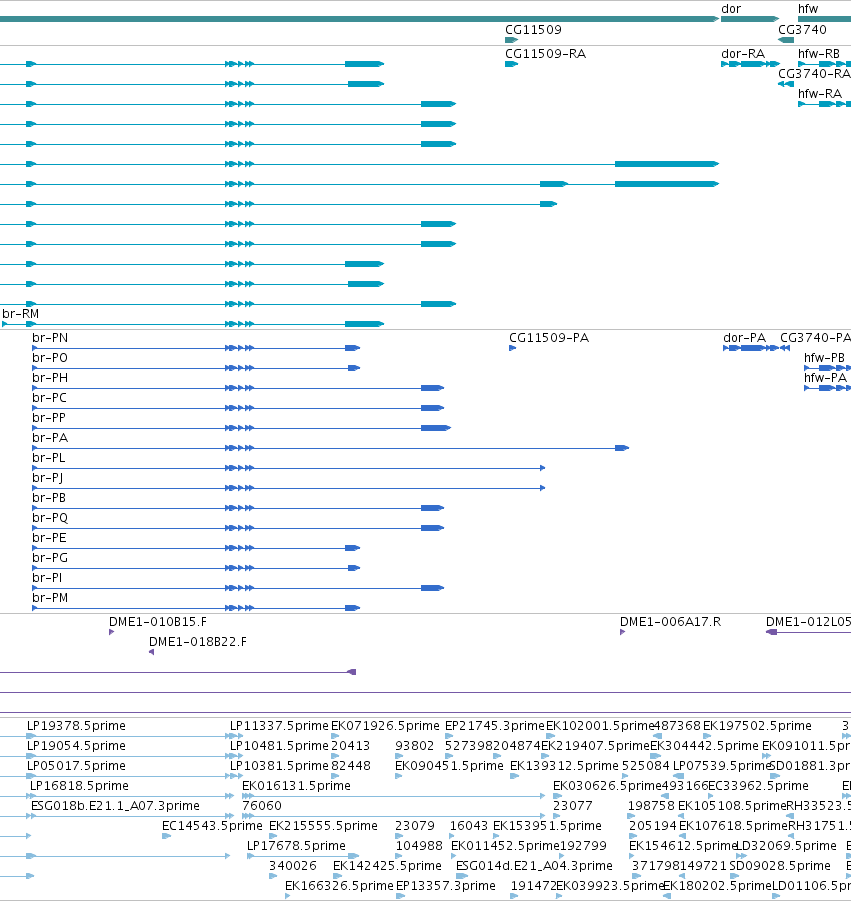Select transcript CG11509-RA

click(x=545, y=54)
